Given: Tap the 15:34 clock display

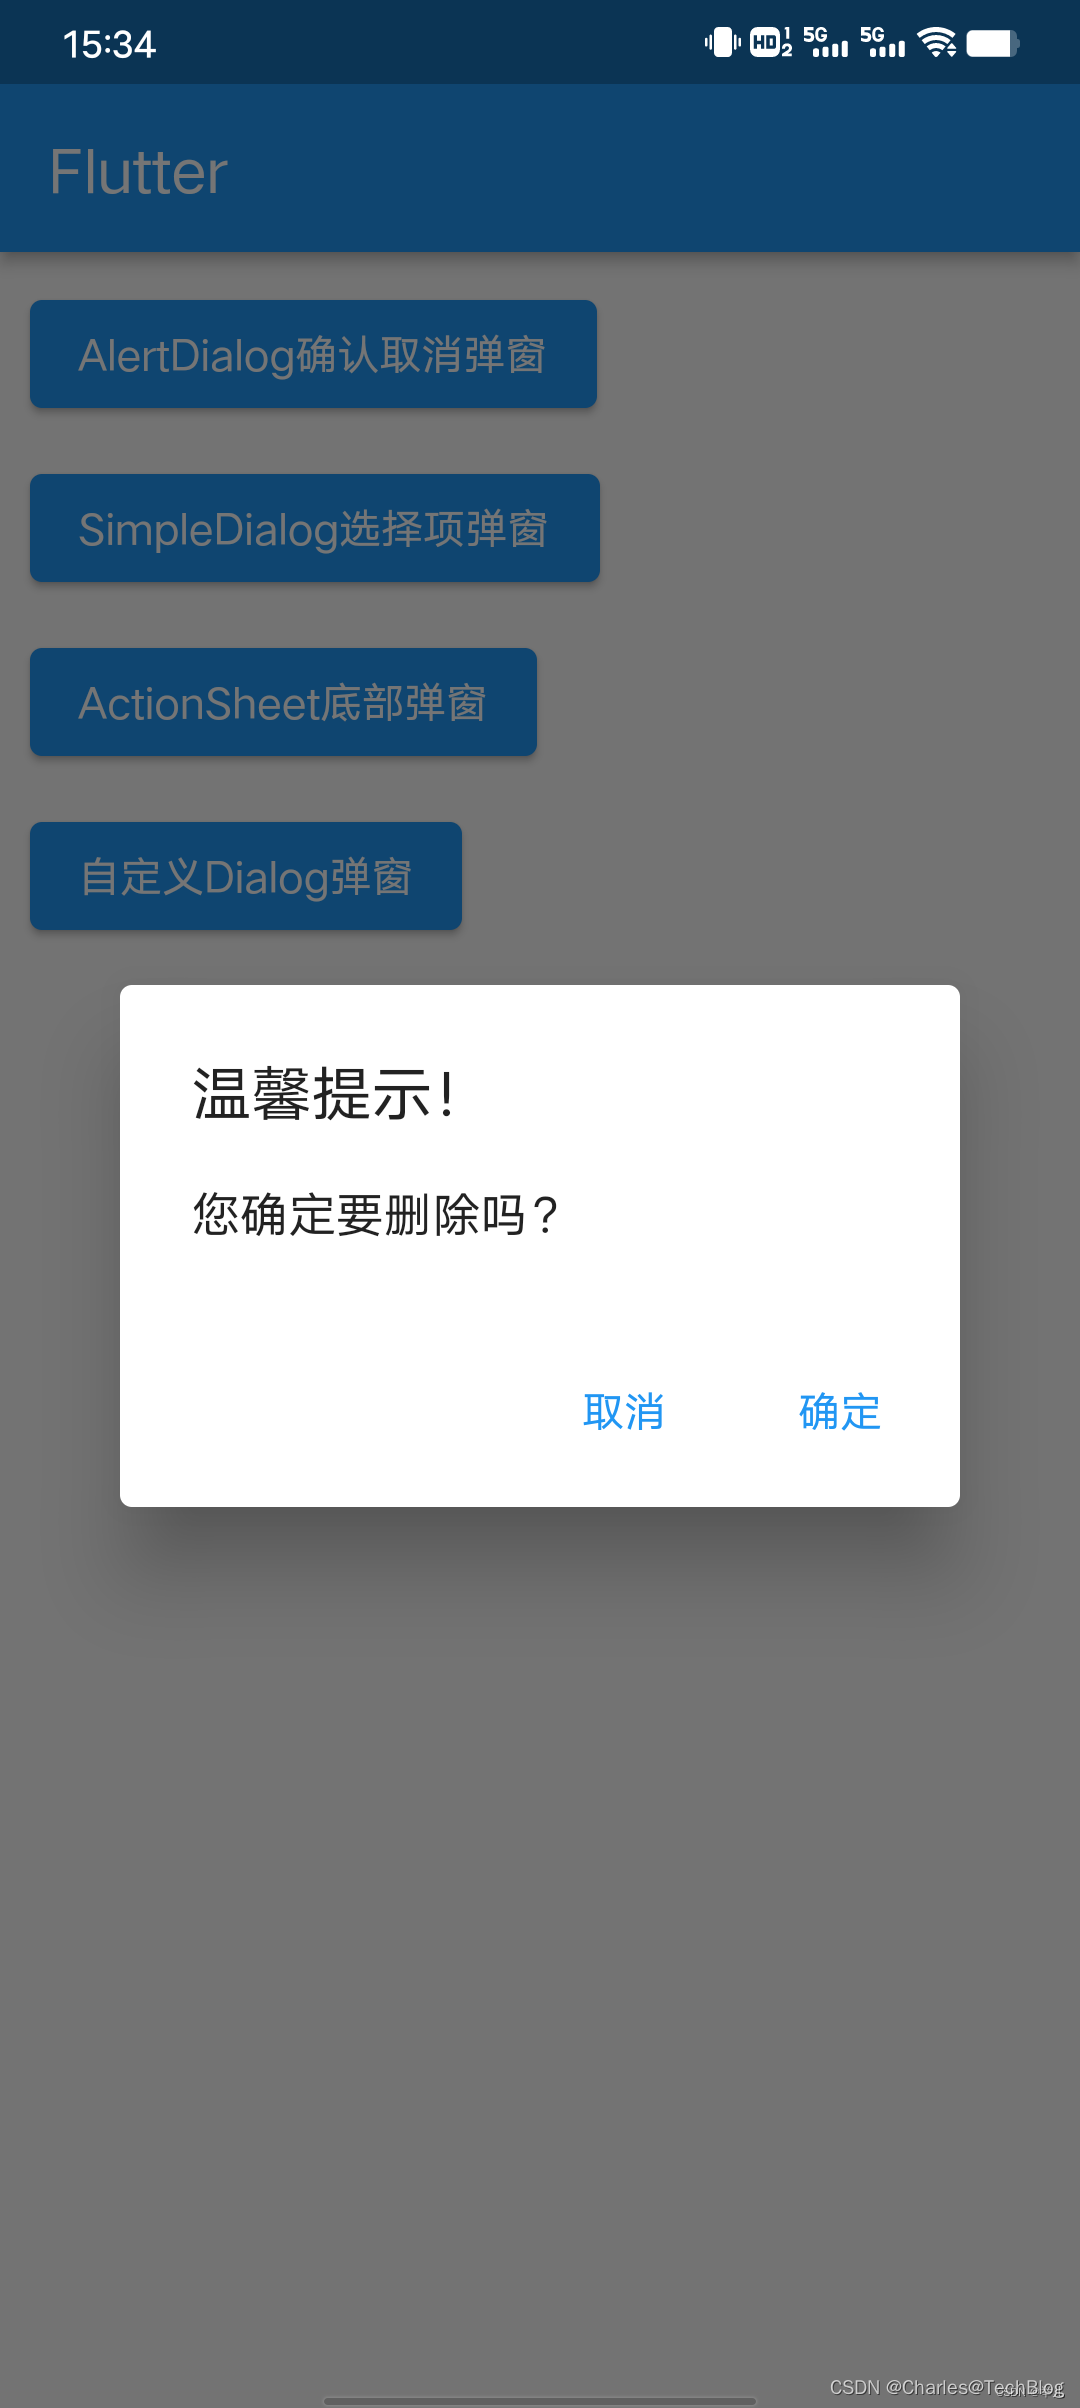Looking at the screenshot, I should [109, 44].
